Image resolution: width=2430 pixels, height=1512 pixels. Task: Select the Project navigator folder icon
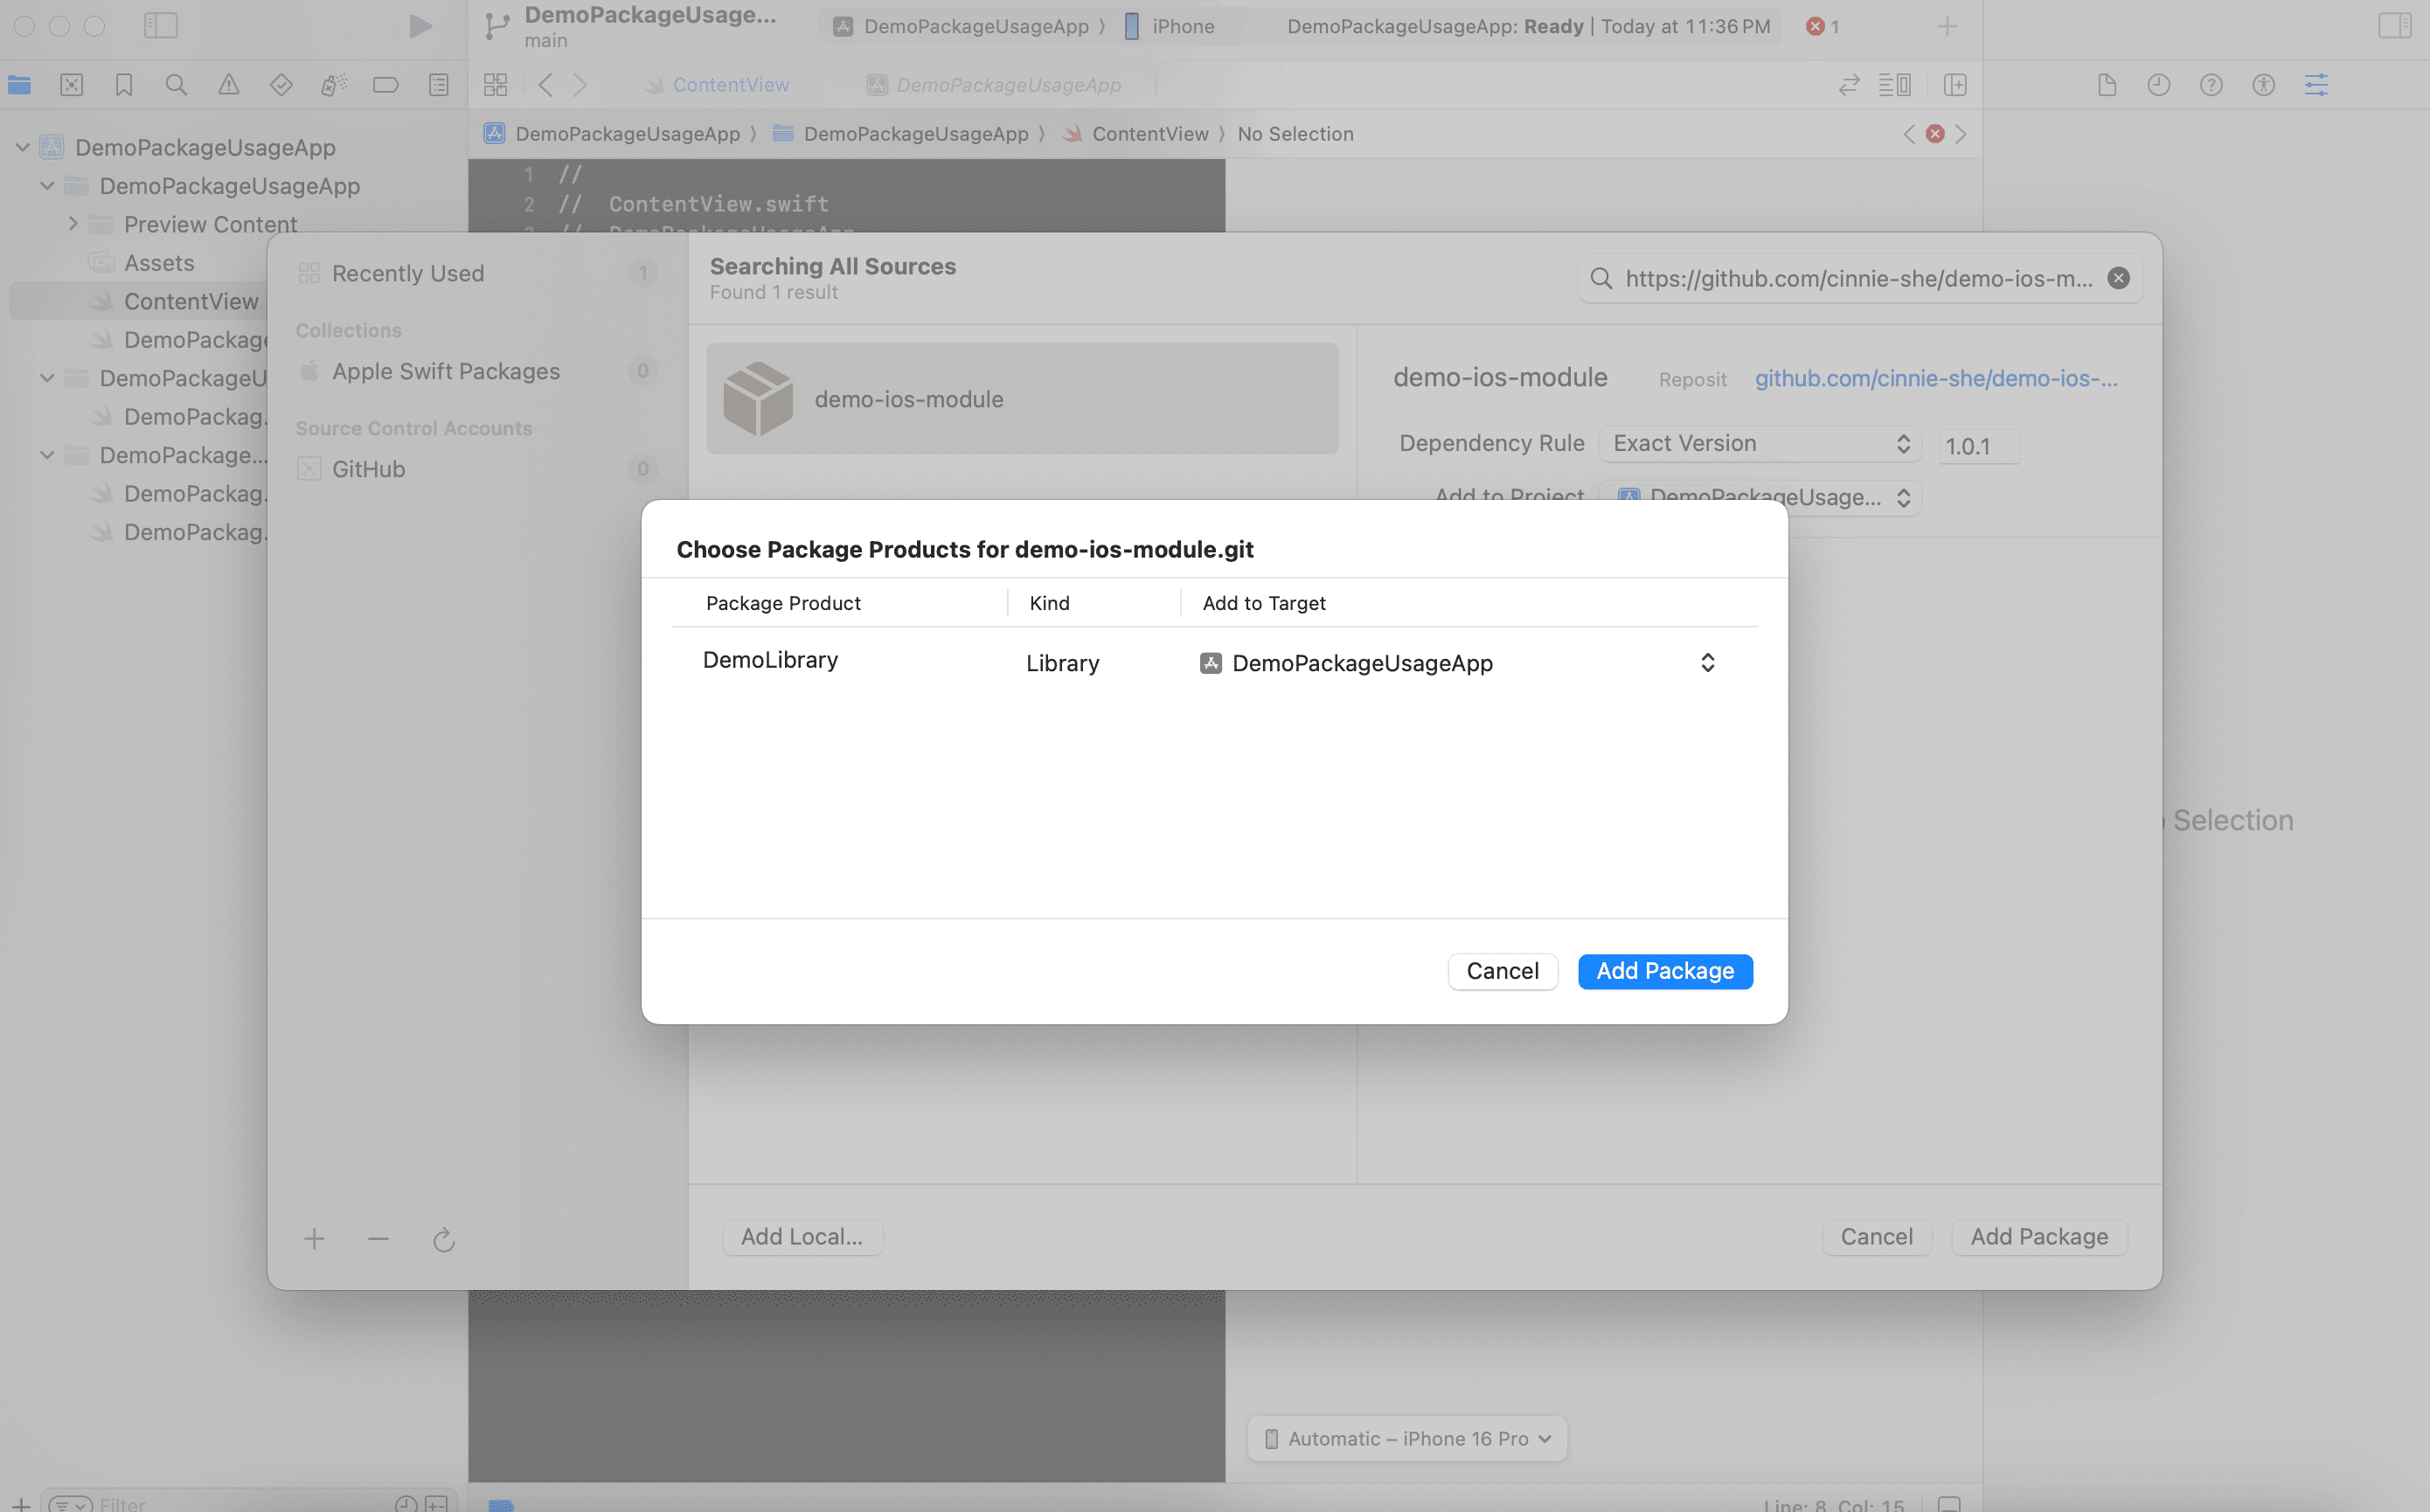(18, 85)
